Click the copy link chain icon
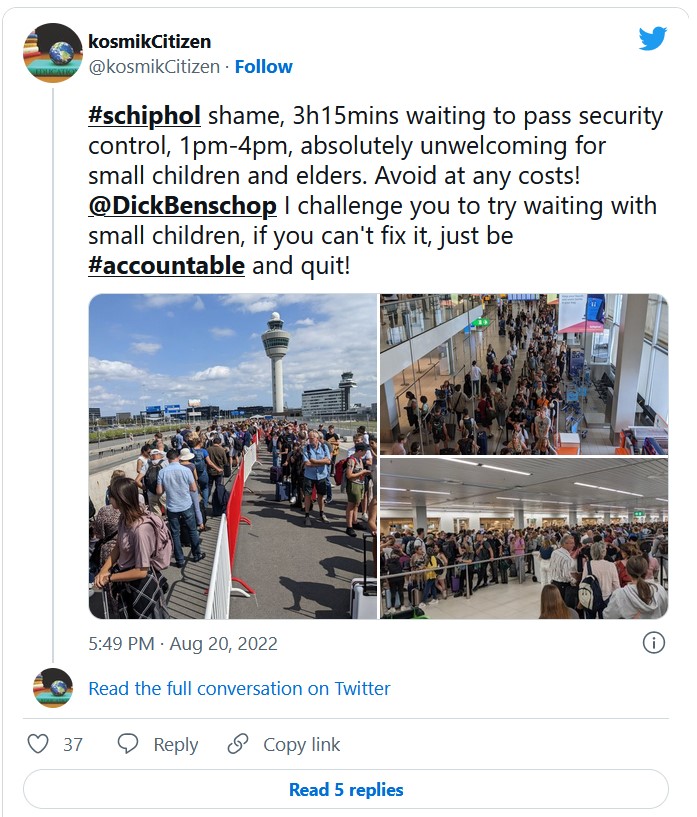Image resolution: width=697 pixels, height=817 pixels. [x=238, y=744]
